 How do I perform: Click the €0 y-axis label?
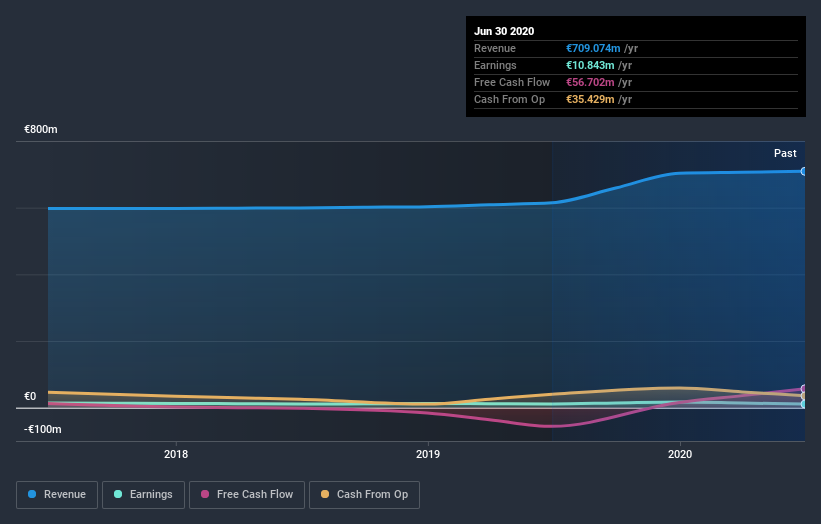[x=30, y=396]
